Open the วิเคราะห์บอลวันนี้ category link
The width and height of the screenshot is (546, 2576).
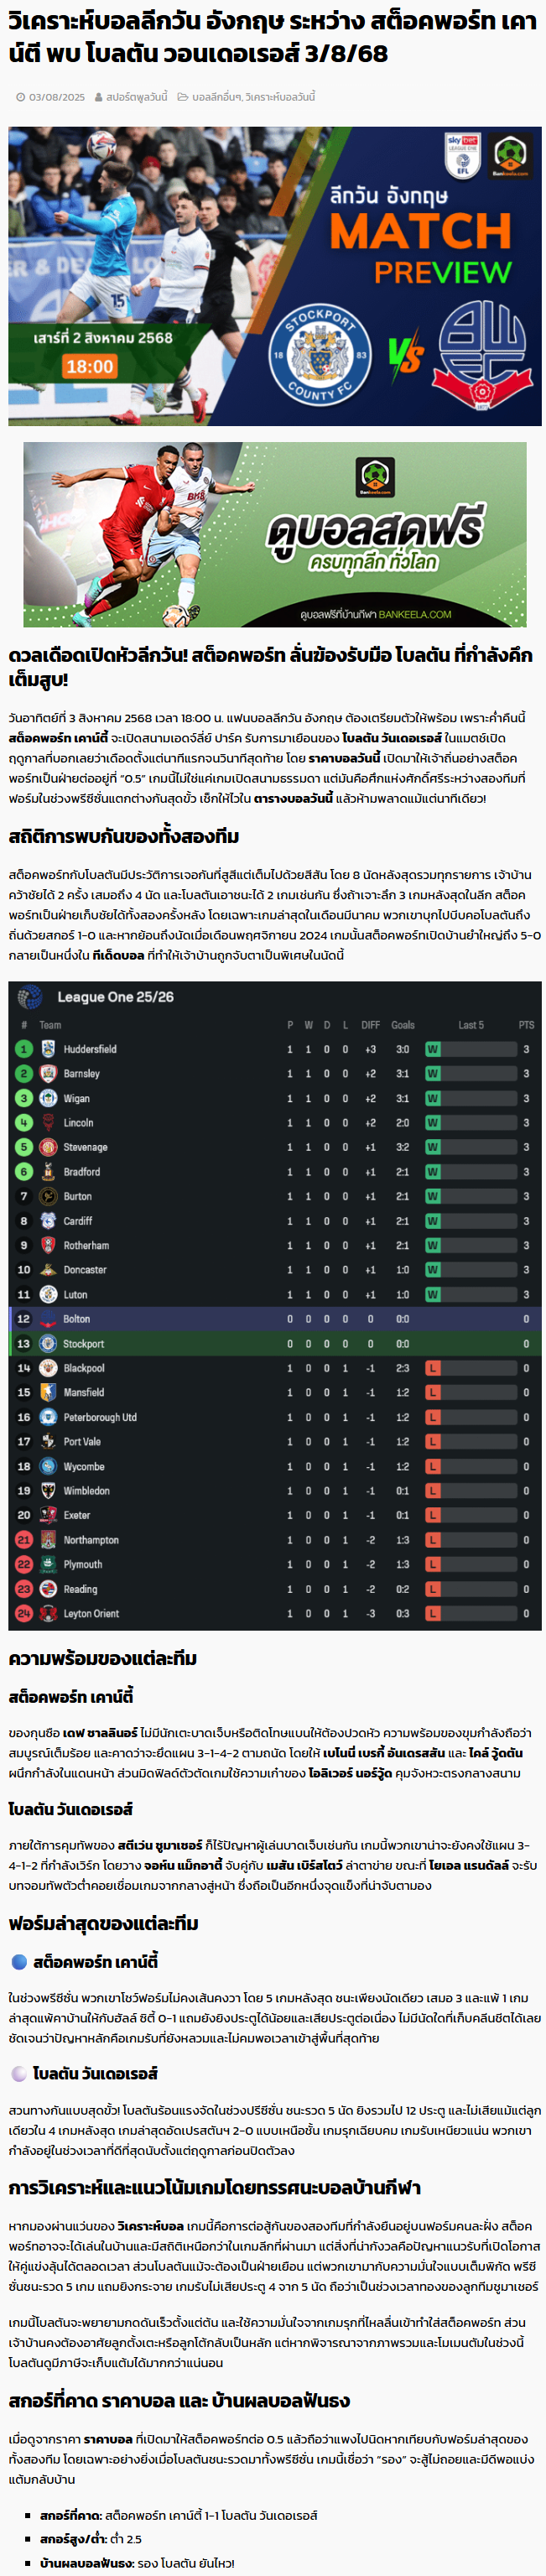coord(280,97)
